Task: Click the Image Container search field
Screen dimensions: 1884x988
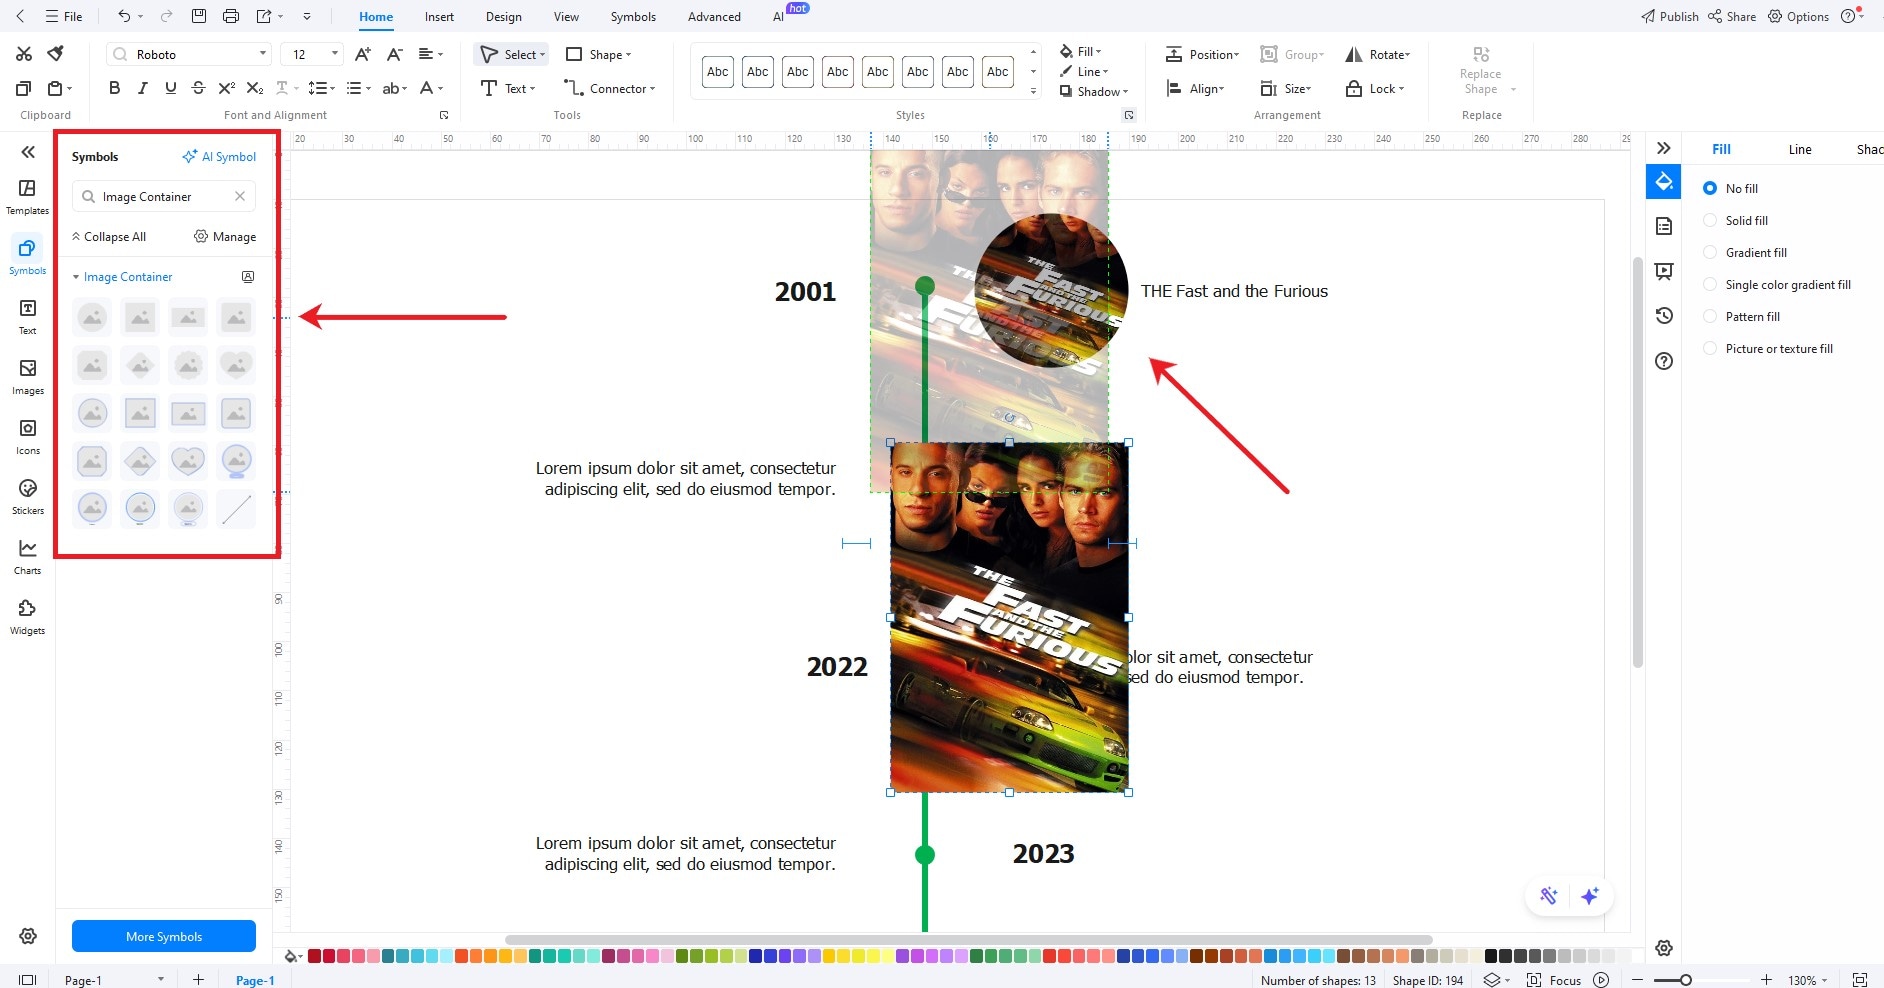Action: [164, 196]
